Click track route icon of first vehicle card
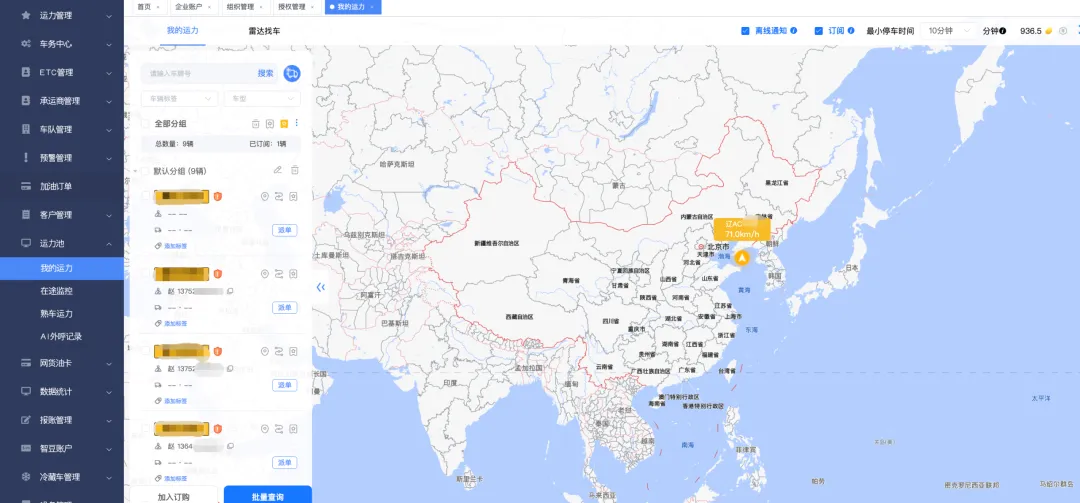Viewport: 1080px width, 503px height. point(279,197)
